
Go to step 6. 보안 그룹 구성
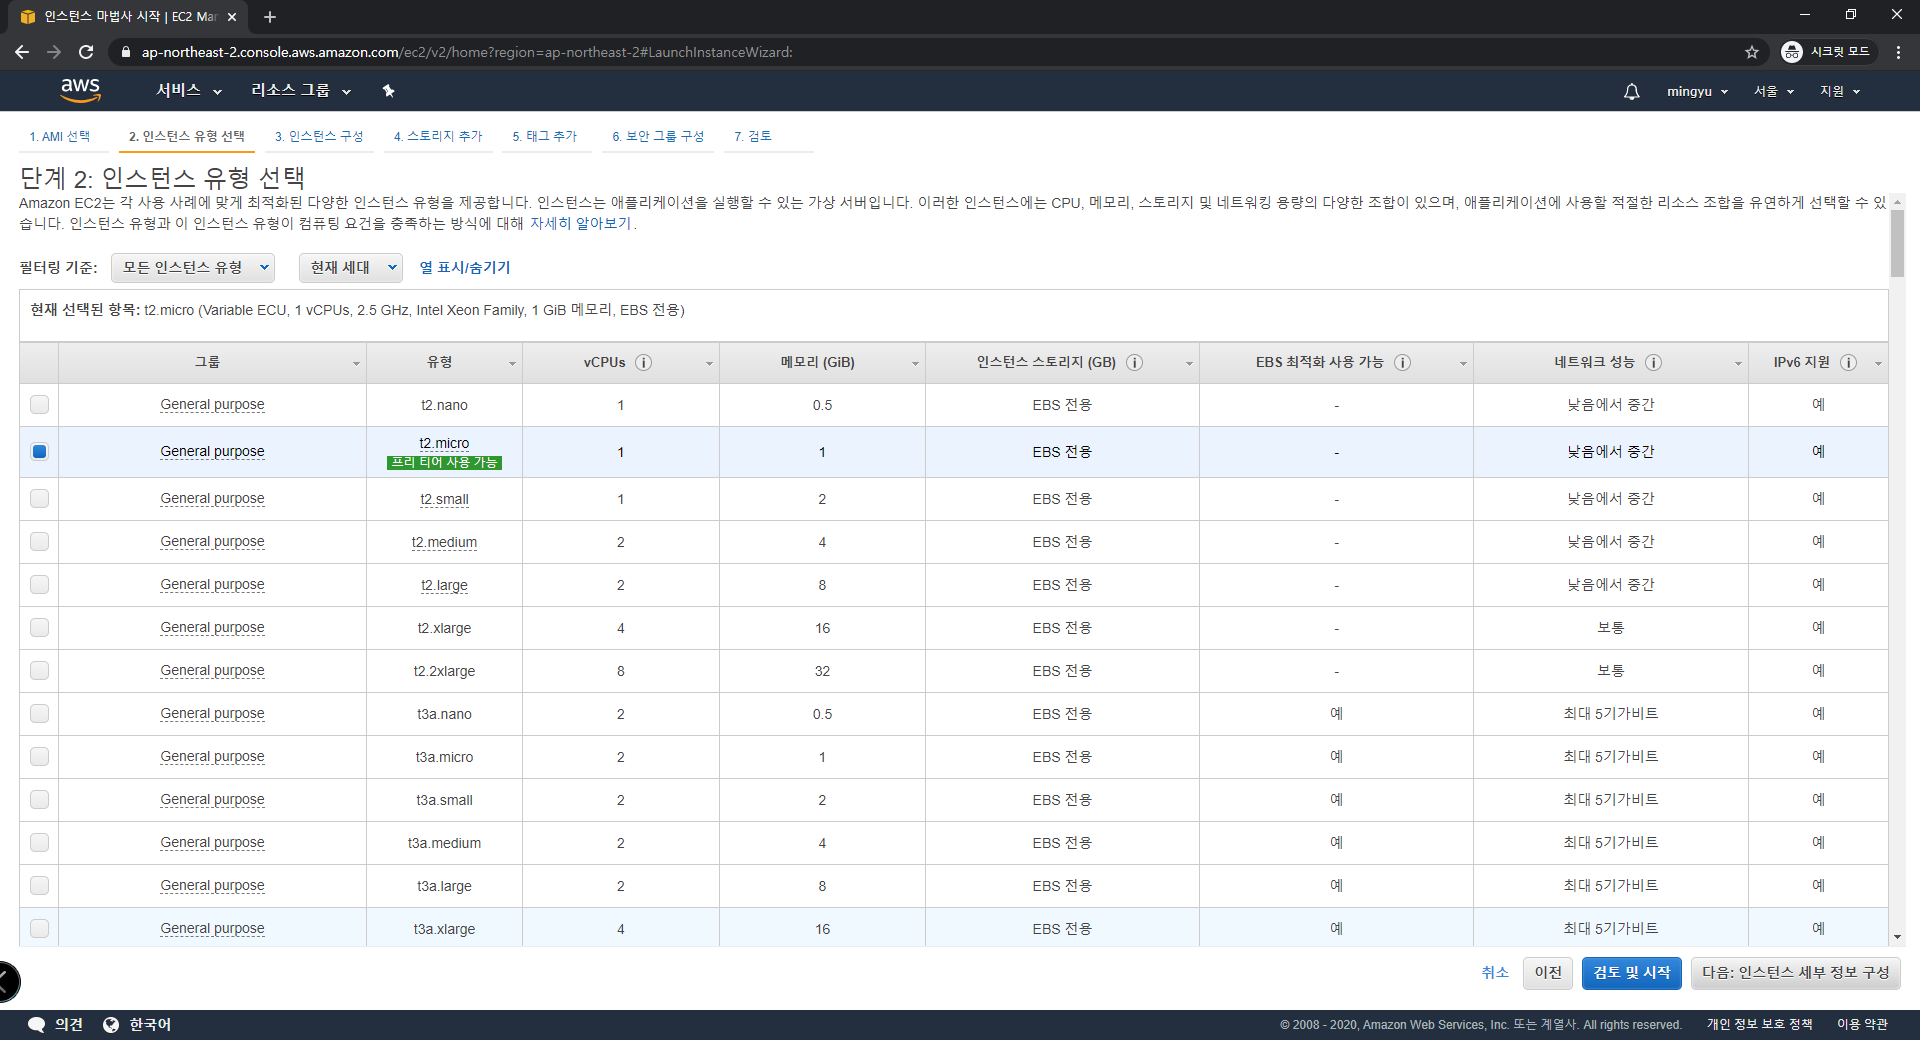(x=658, y=136)
